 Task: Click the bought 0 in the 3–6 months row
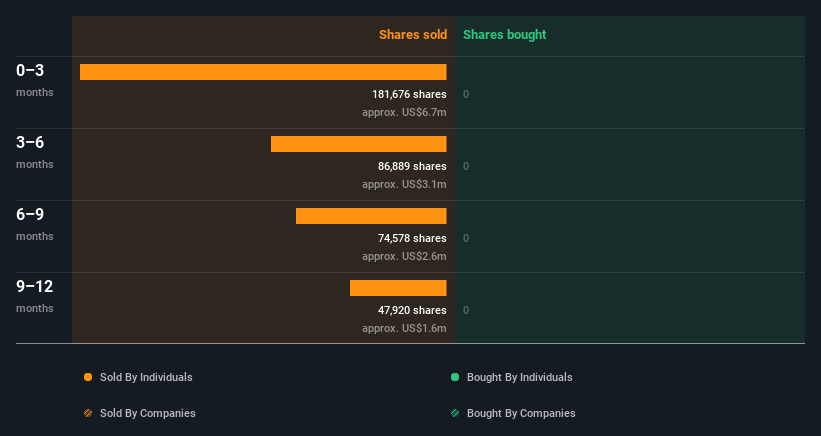tap(466, 166)
